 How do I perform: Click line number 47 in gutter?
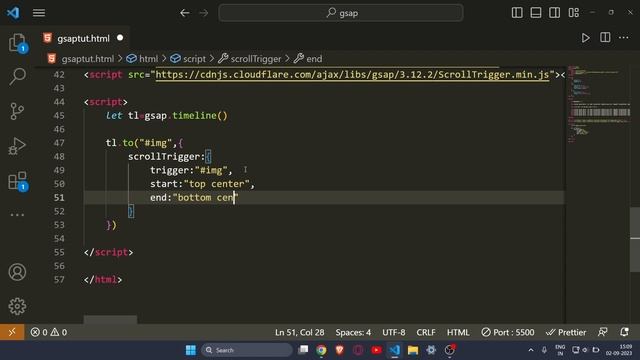pyautogui.click(x=59, y=143)
